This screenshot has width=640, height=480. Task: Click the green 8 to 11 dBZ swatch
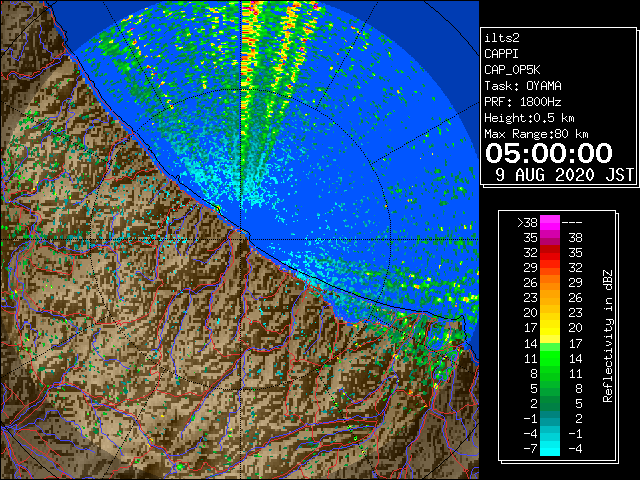[x=550, y=373]
